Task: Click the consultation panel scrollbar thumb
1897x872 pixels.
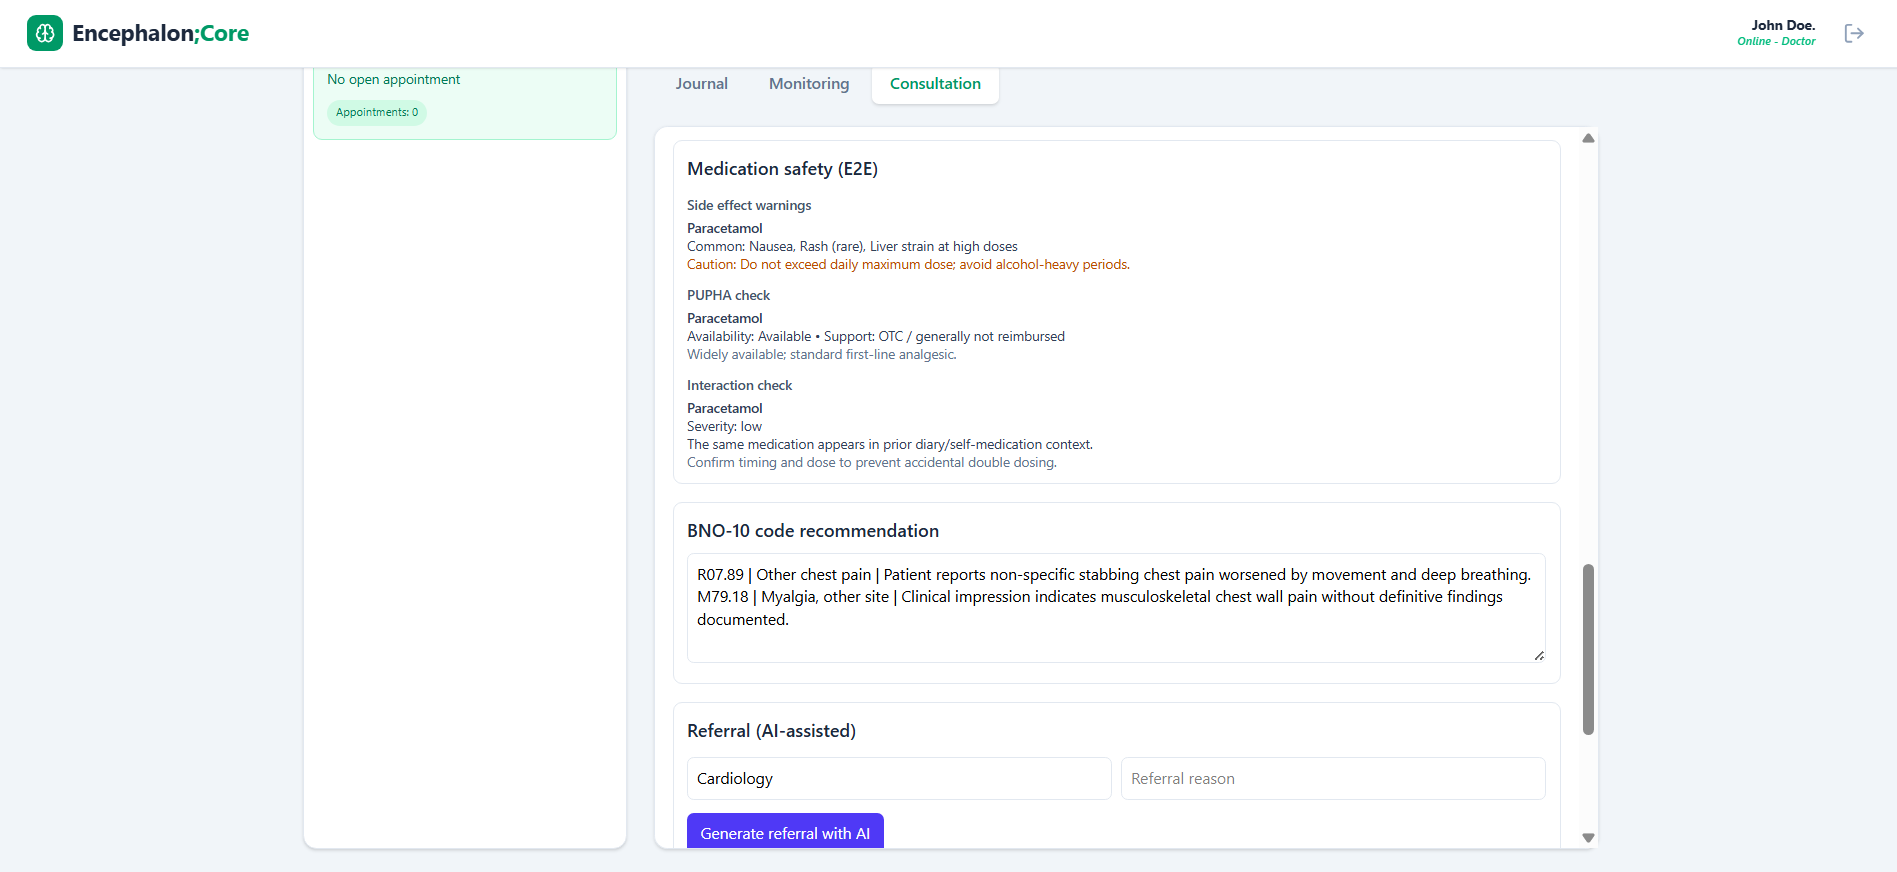Action: [1588, 650]
